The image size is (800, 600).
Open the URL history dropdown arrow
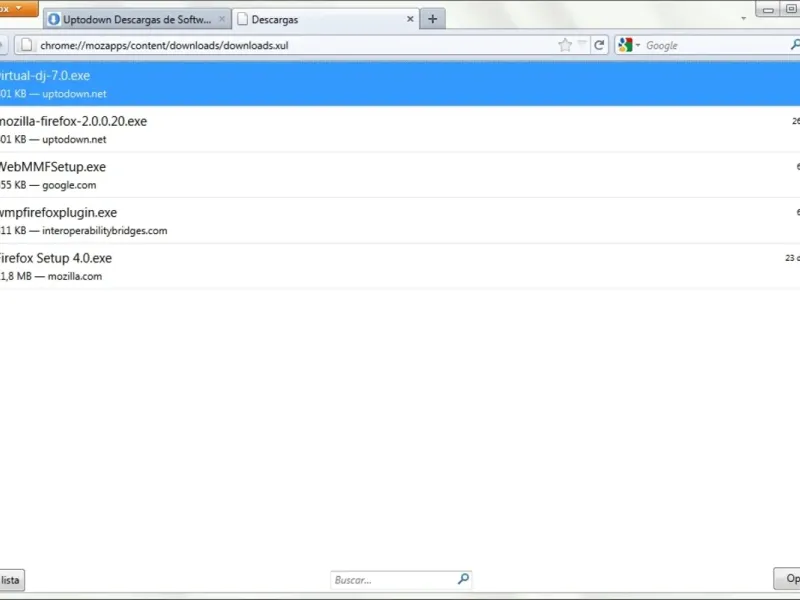(x=582, y=44)
